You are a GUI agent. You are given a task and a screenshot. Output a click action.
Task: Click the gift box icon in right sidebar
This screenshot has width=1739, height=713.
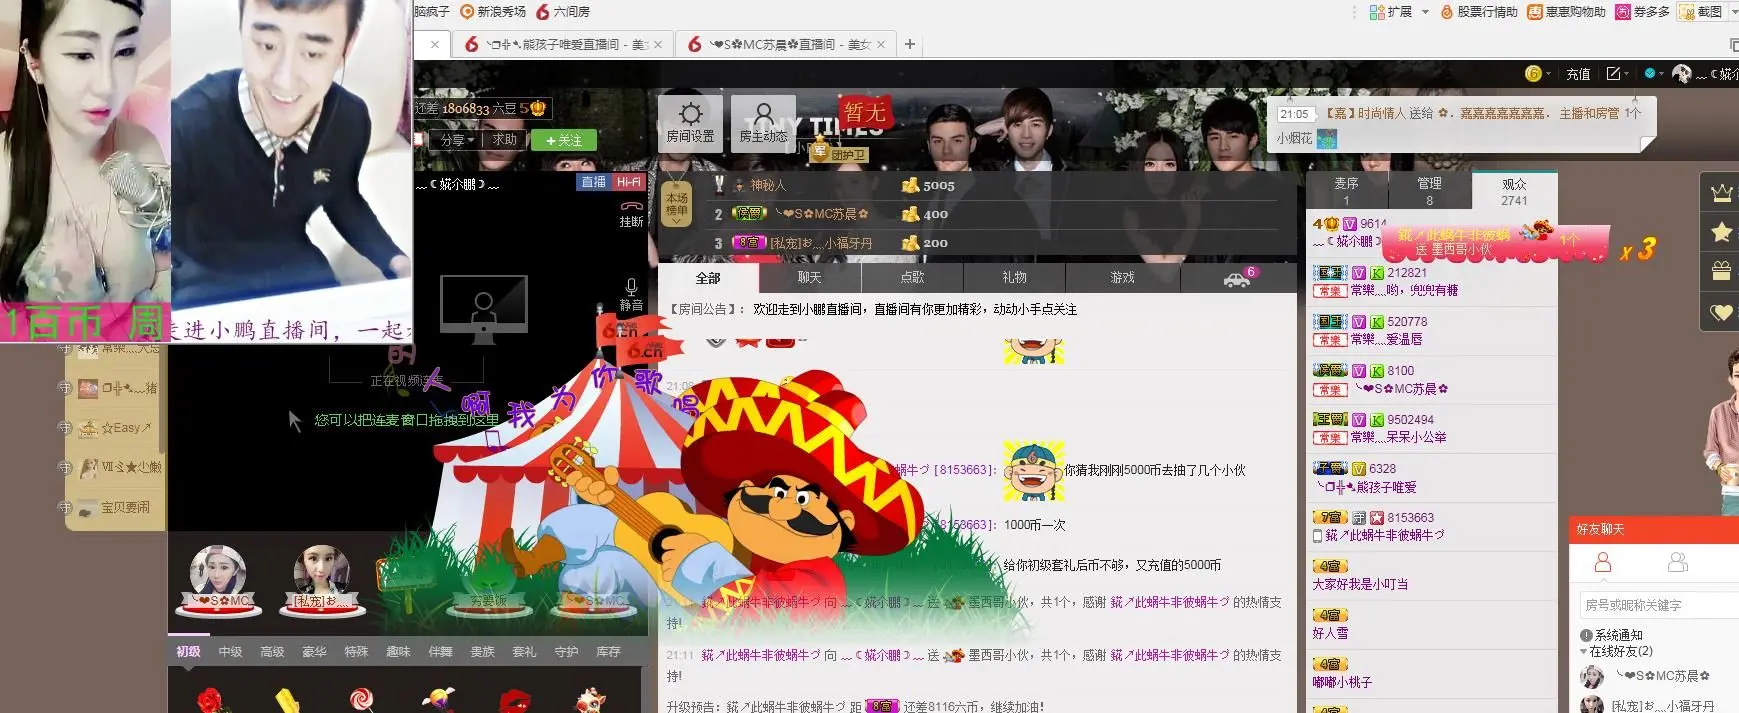tap(1721, 271)
